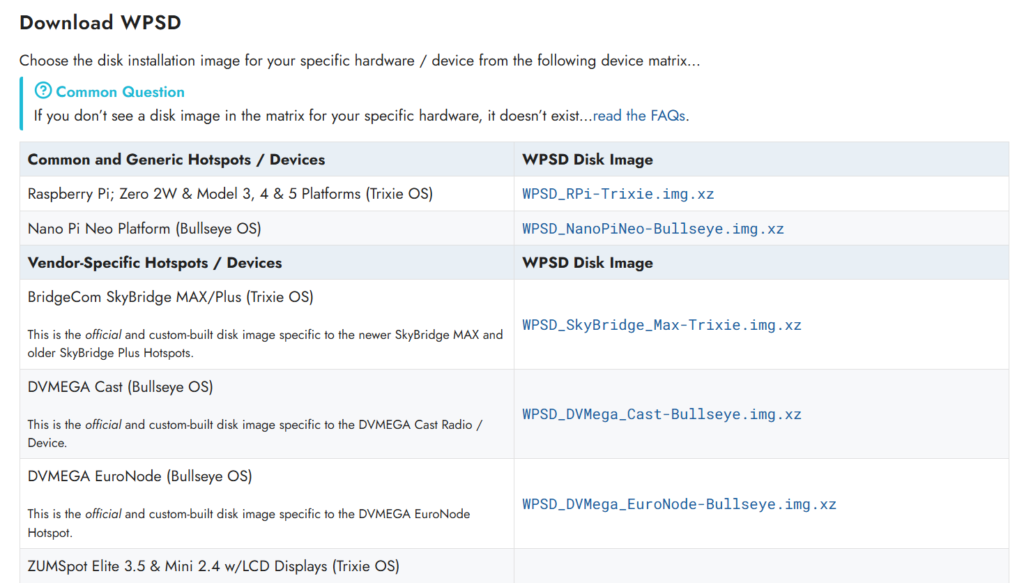Viewport: 1024px width, 583px height.
Task: Click the WPSD_SkyBridge_Max-Trixie.img.xz link
Action: tap(661, 325)
